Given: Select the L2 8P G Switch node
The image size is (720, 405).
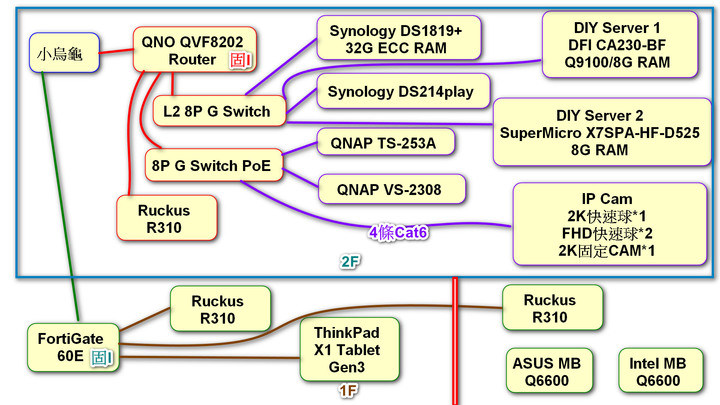Looking at the screenshot, I should (x=219, y=111).
